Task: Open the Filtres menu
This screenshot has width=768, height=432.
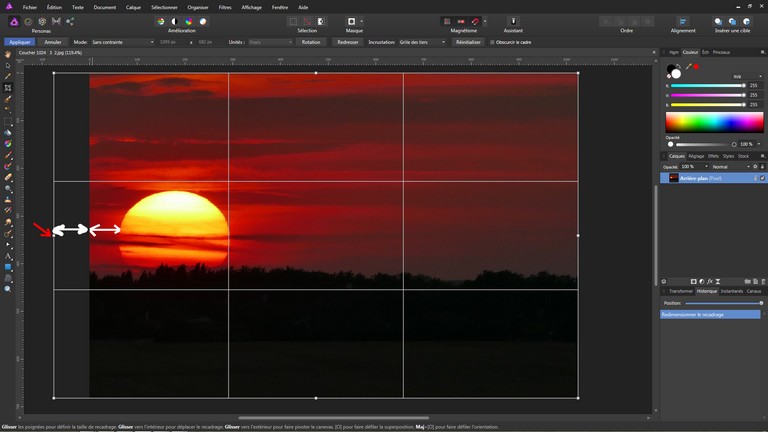Action: point(225,7)
